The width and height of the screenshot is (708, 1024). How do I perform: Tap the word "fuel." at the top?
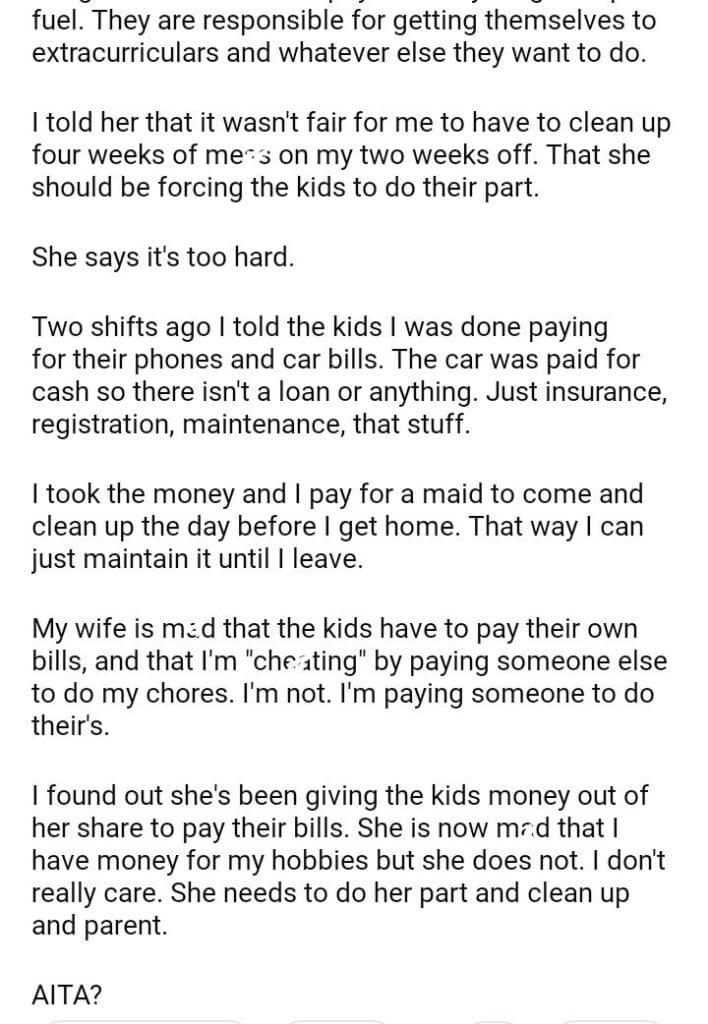[x=60, y=19]
